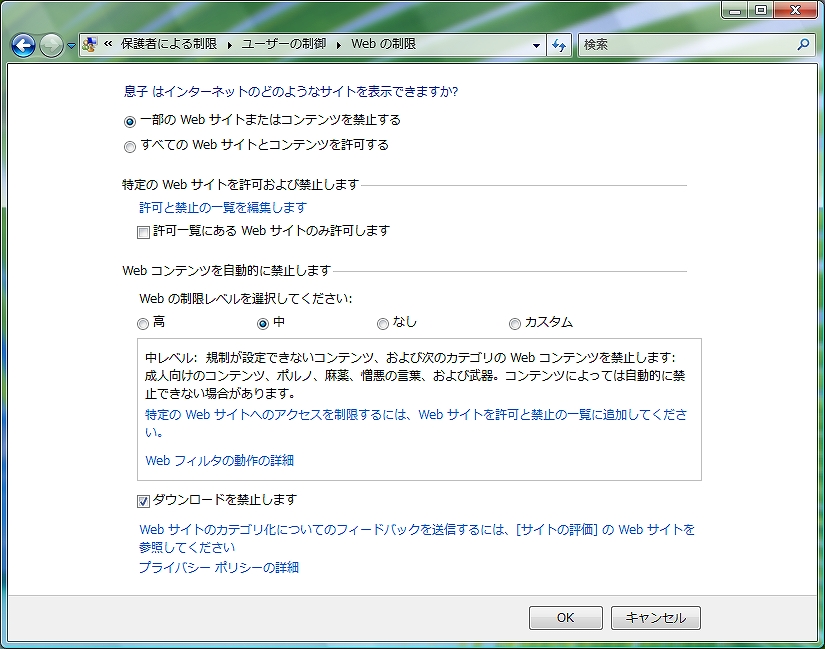Open 許可と禁止の一覧を編集します link
Image resolution: width=825 pixels, height=649 pixels.
point(222,208)
